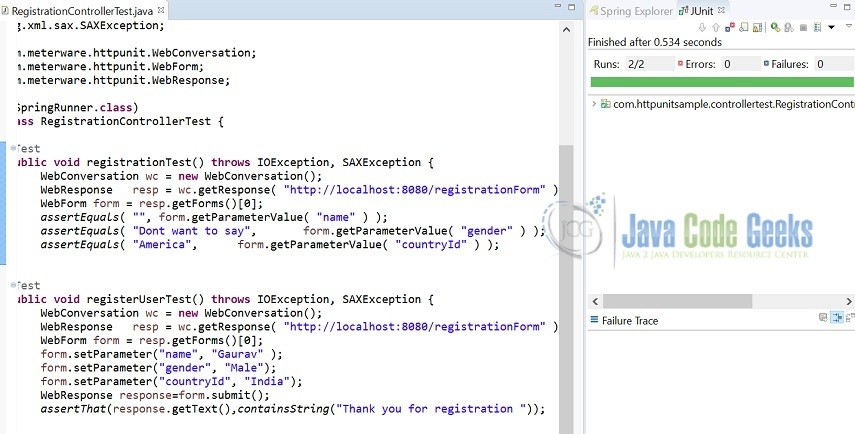Image resolution: width=855 pixels, height=434 pixels.
Task: Maximize the editor area
Action: click(571, 7)
